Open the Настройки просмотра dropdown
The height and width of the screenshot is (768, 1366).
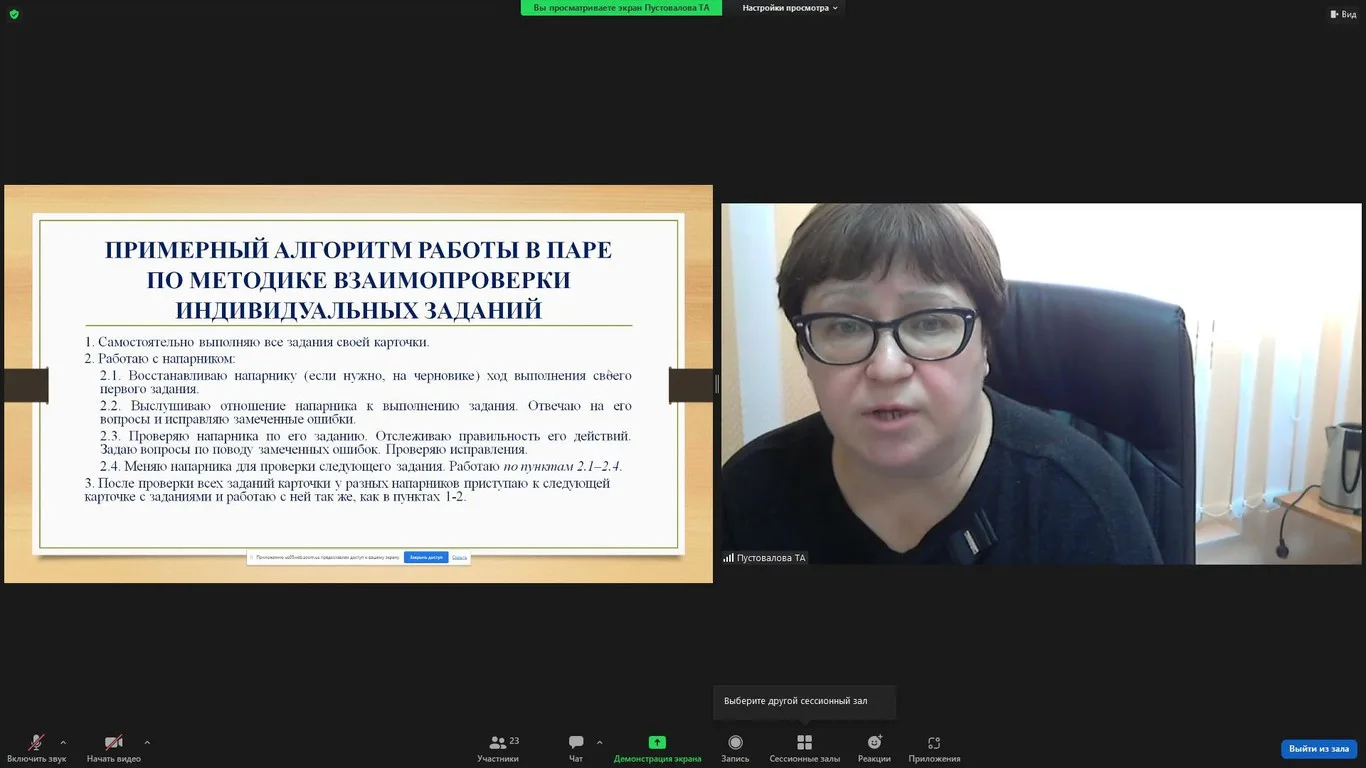coord(786,7)
